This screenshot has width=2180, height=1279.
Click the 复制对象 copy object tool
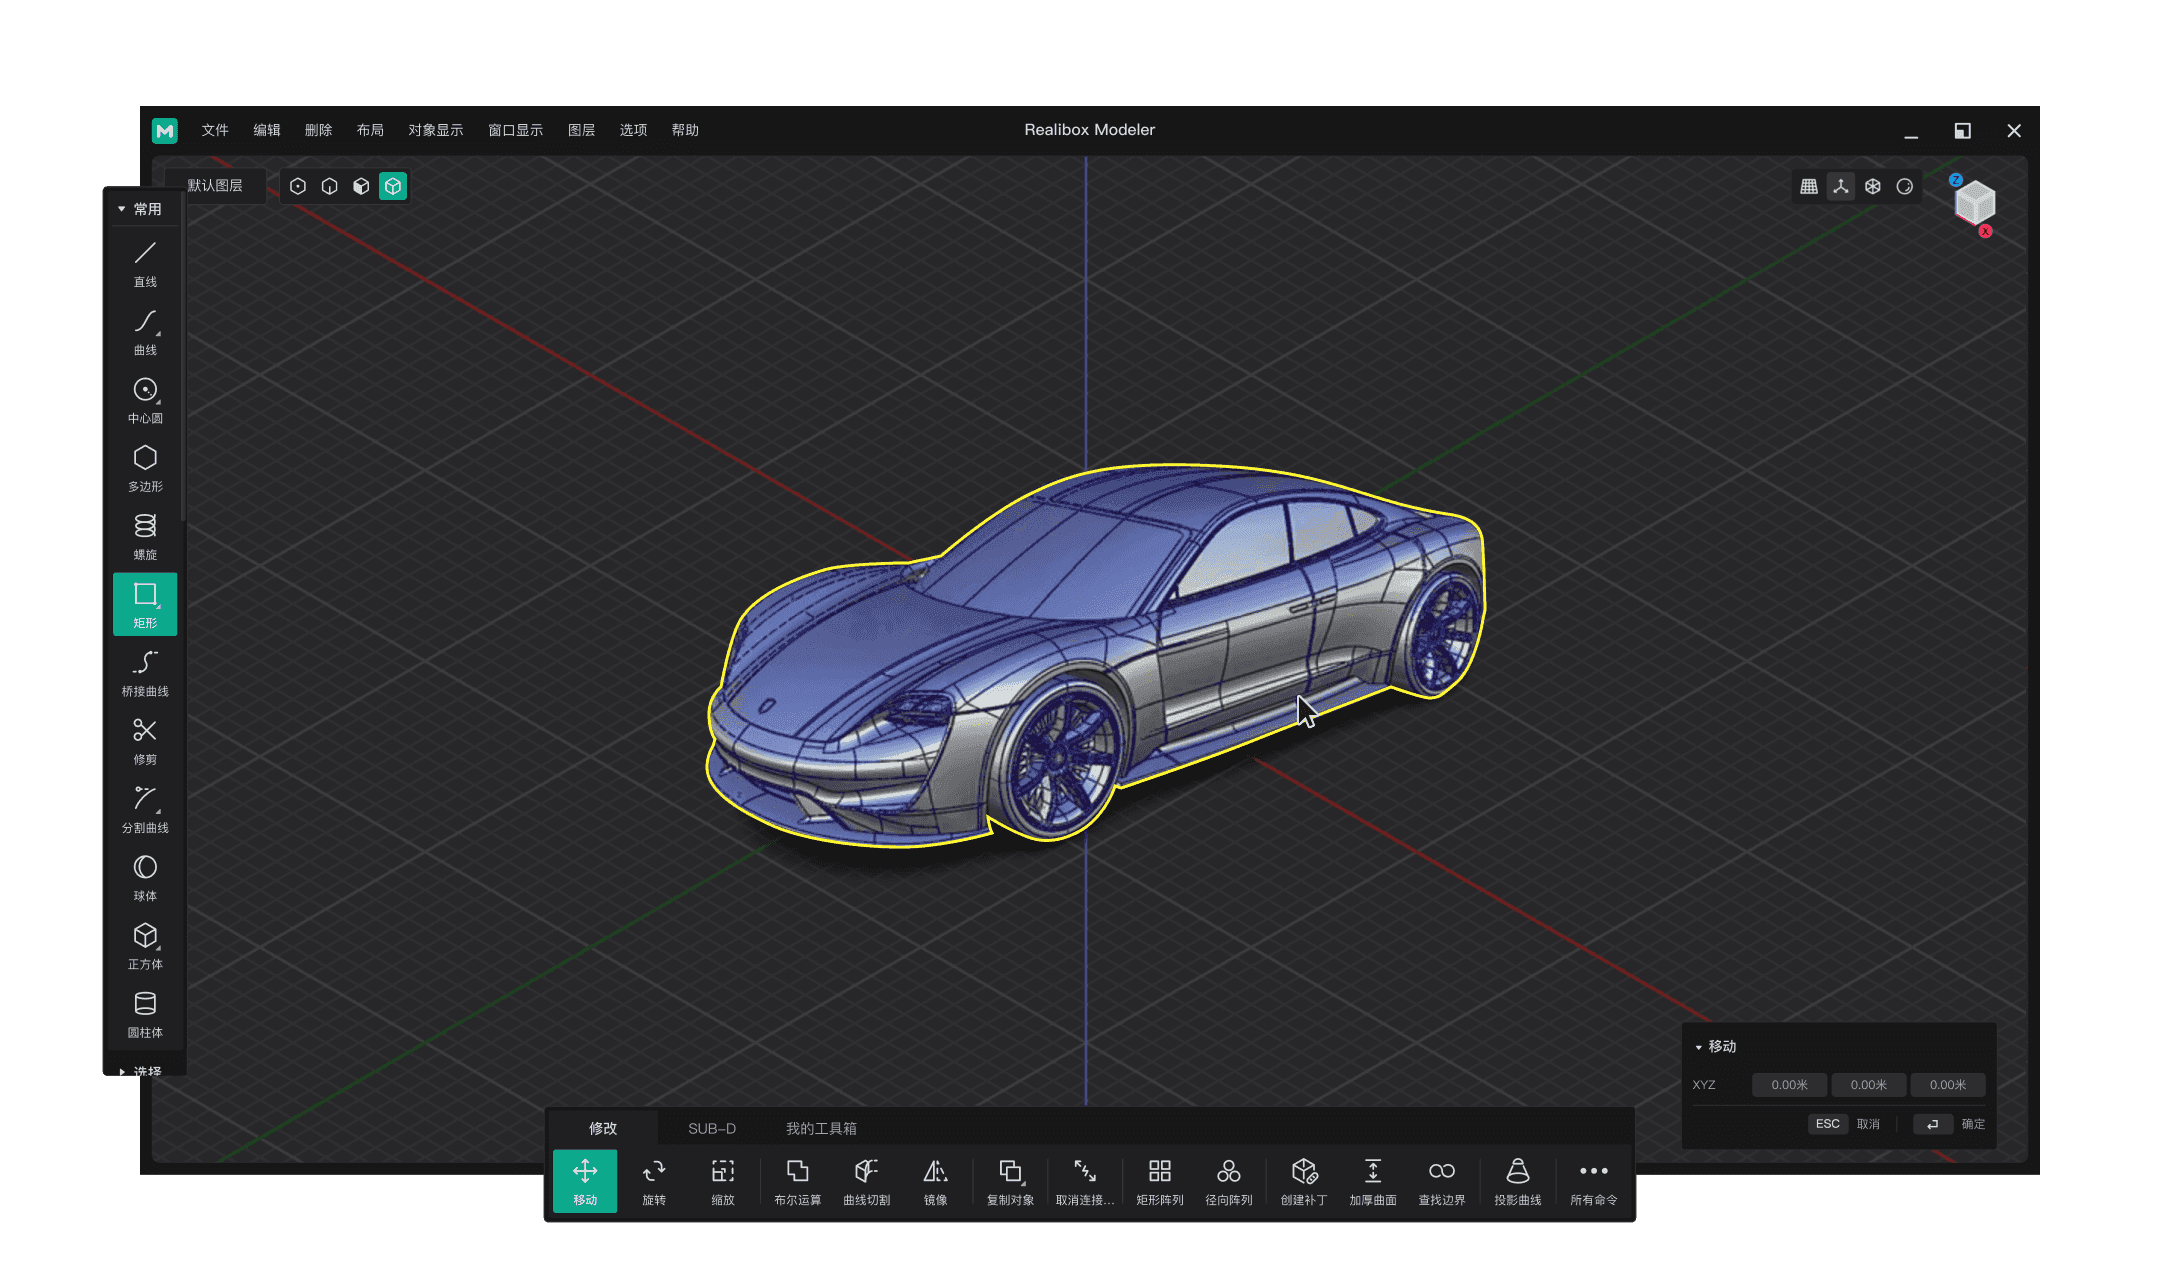1011,1181
